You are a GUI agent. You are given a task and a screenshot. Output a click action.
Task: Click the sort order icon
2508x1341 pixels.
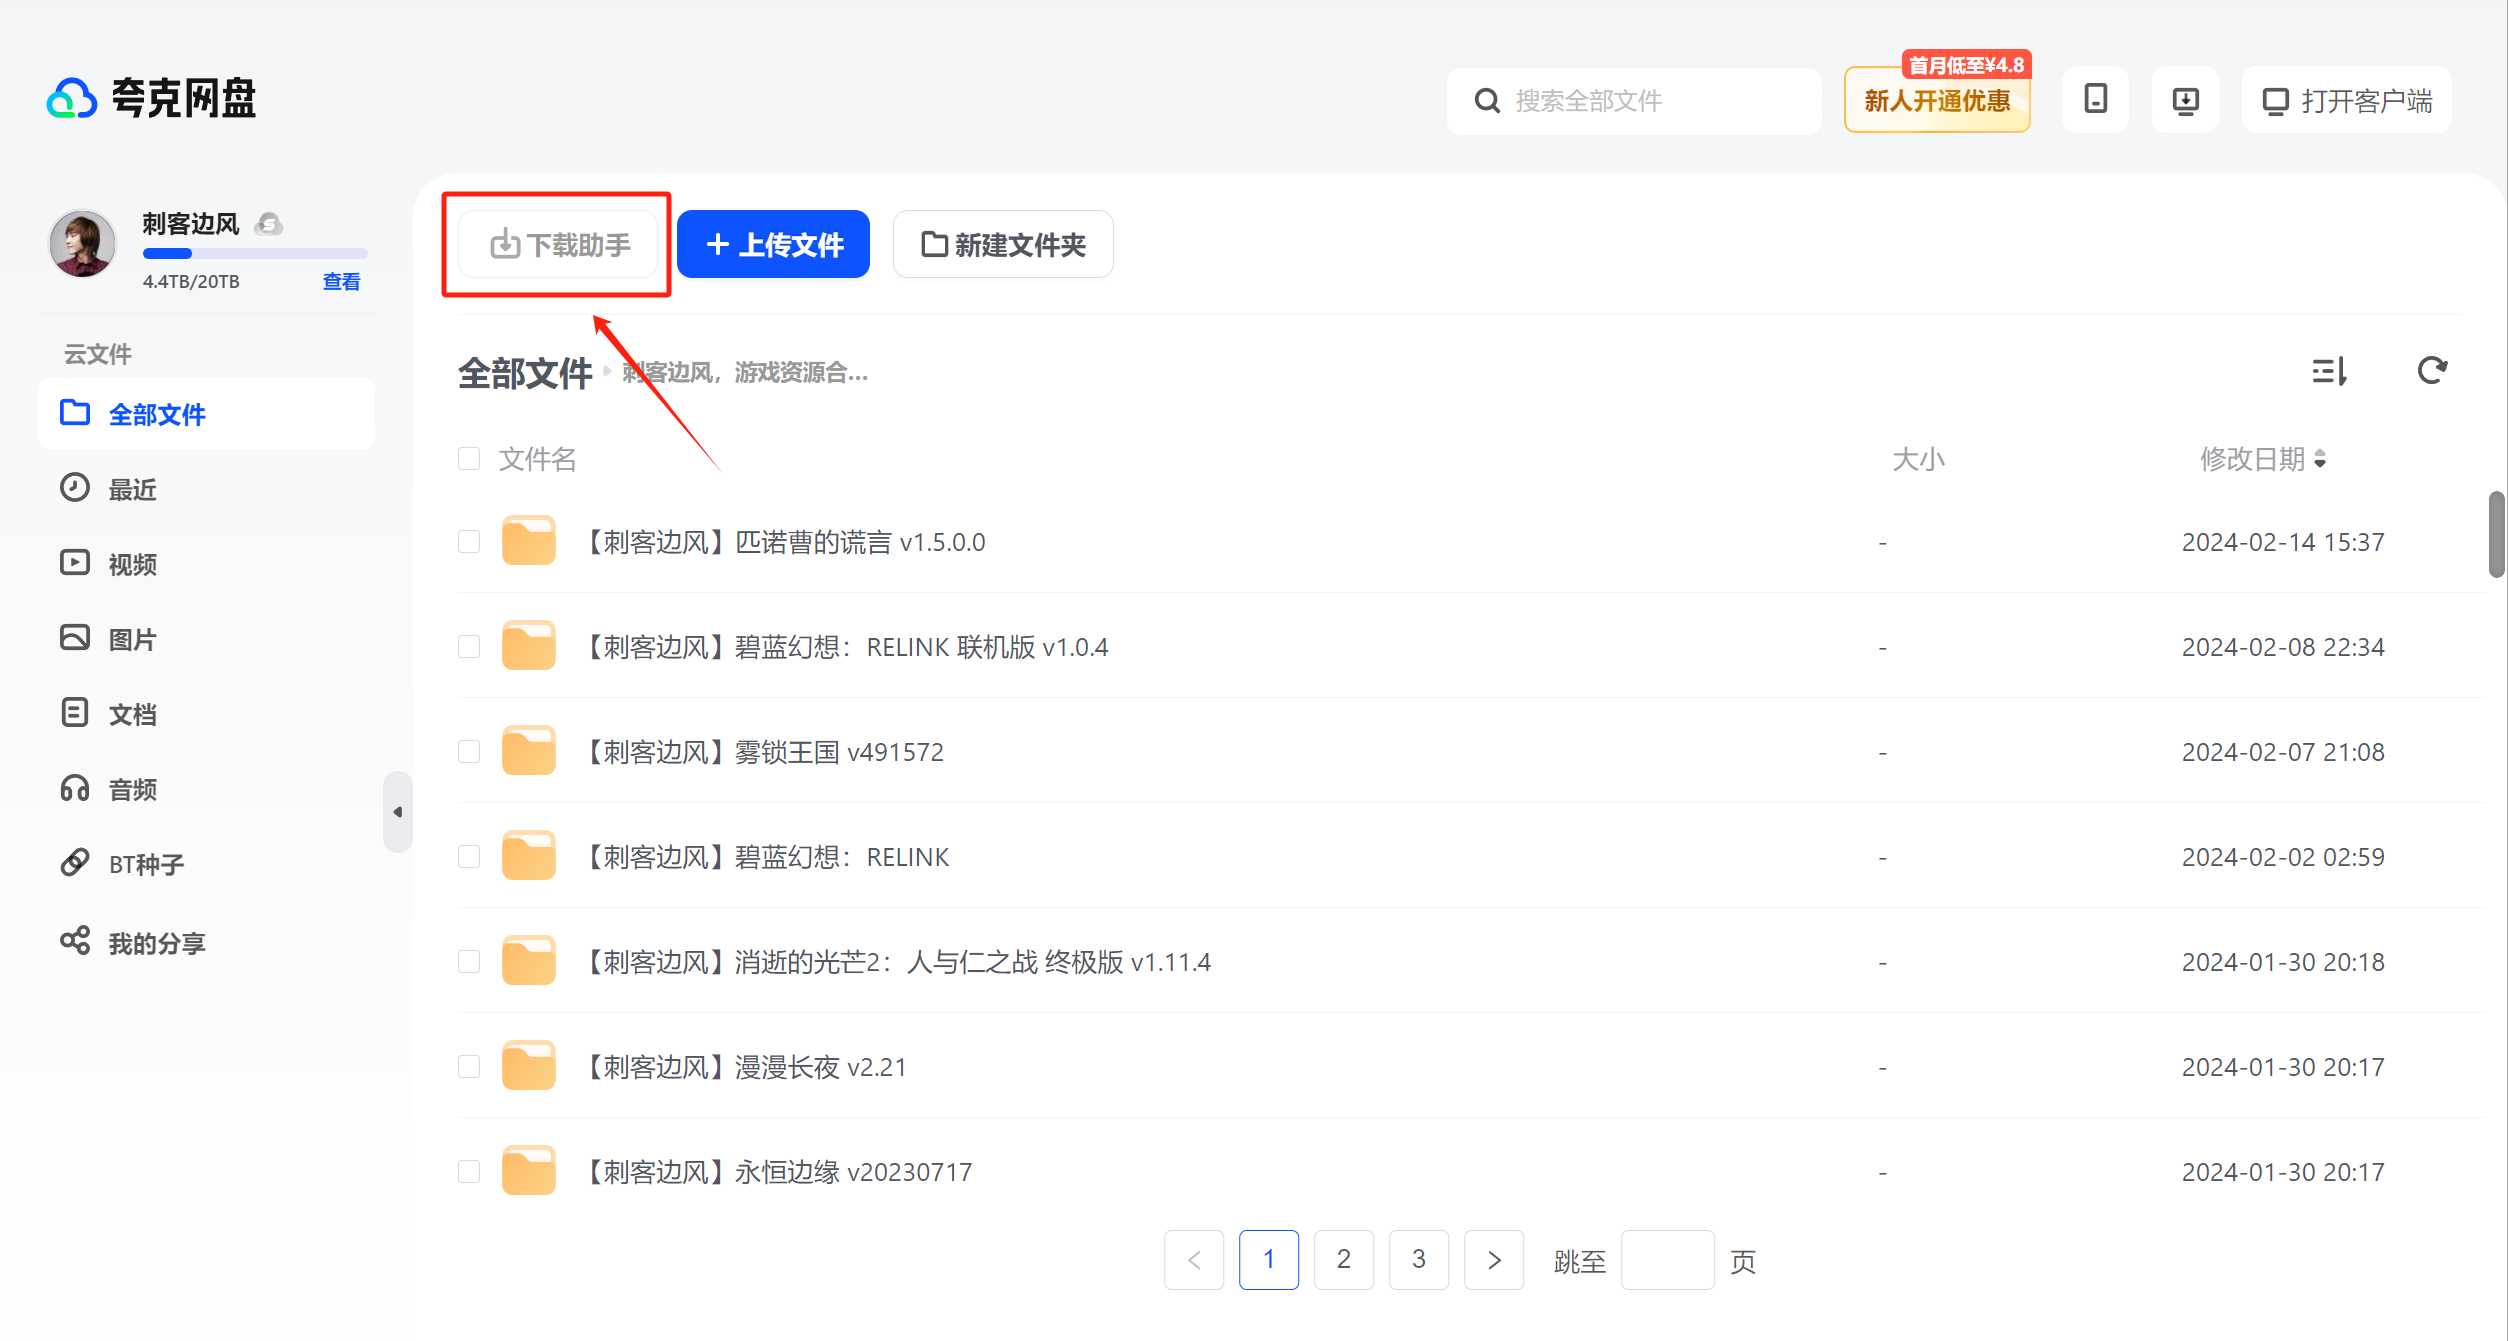point(2329,372)
